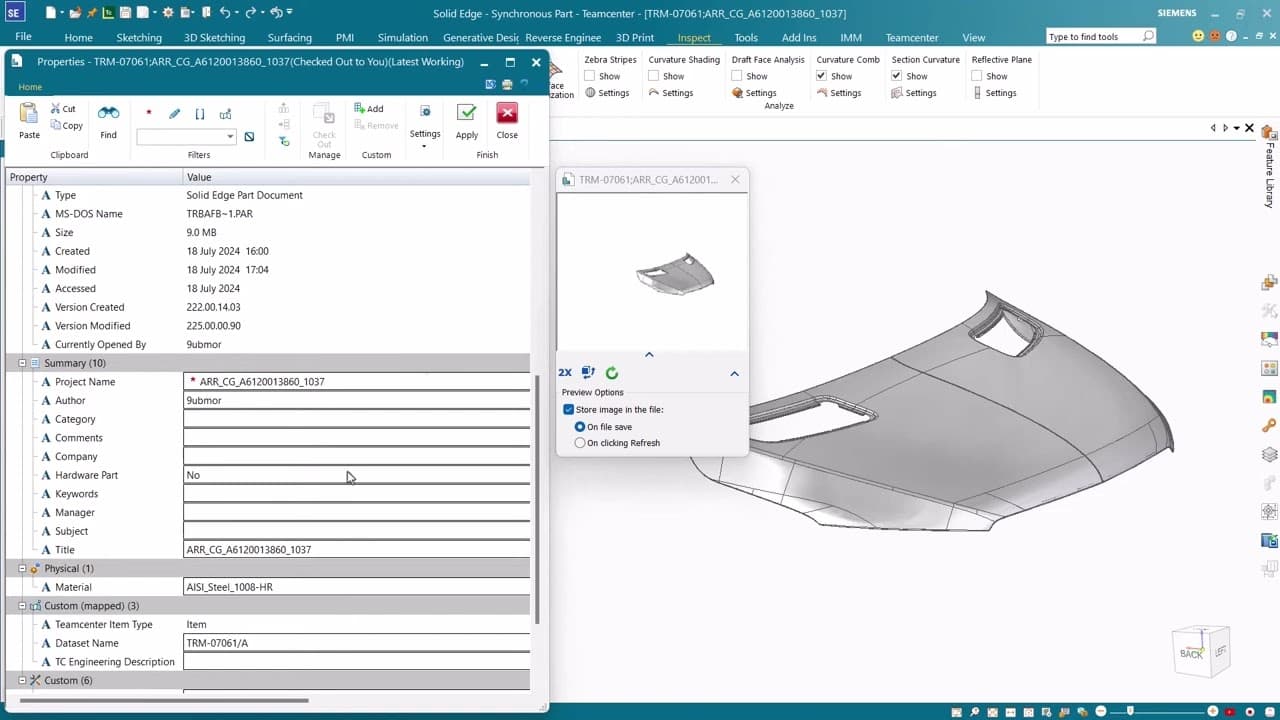Open the document window list dropdown arrow
The image size is (1280, 720).
tap(1237, 128)
